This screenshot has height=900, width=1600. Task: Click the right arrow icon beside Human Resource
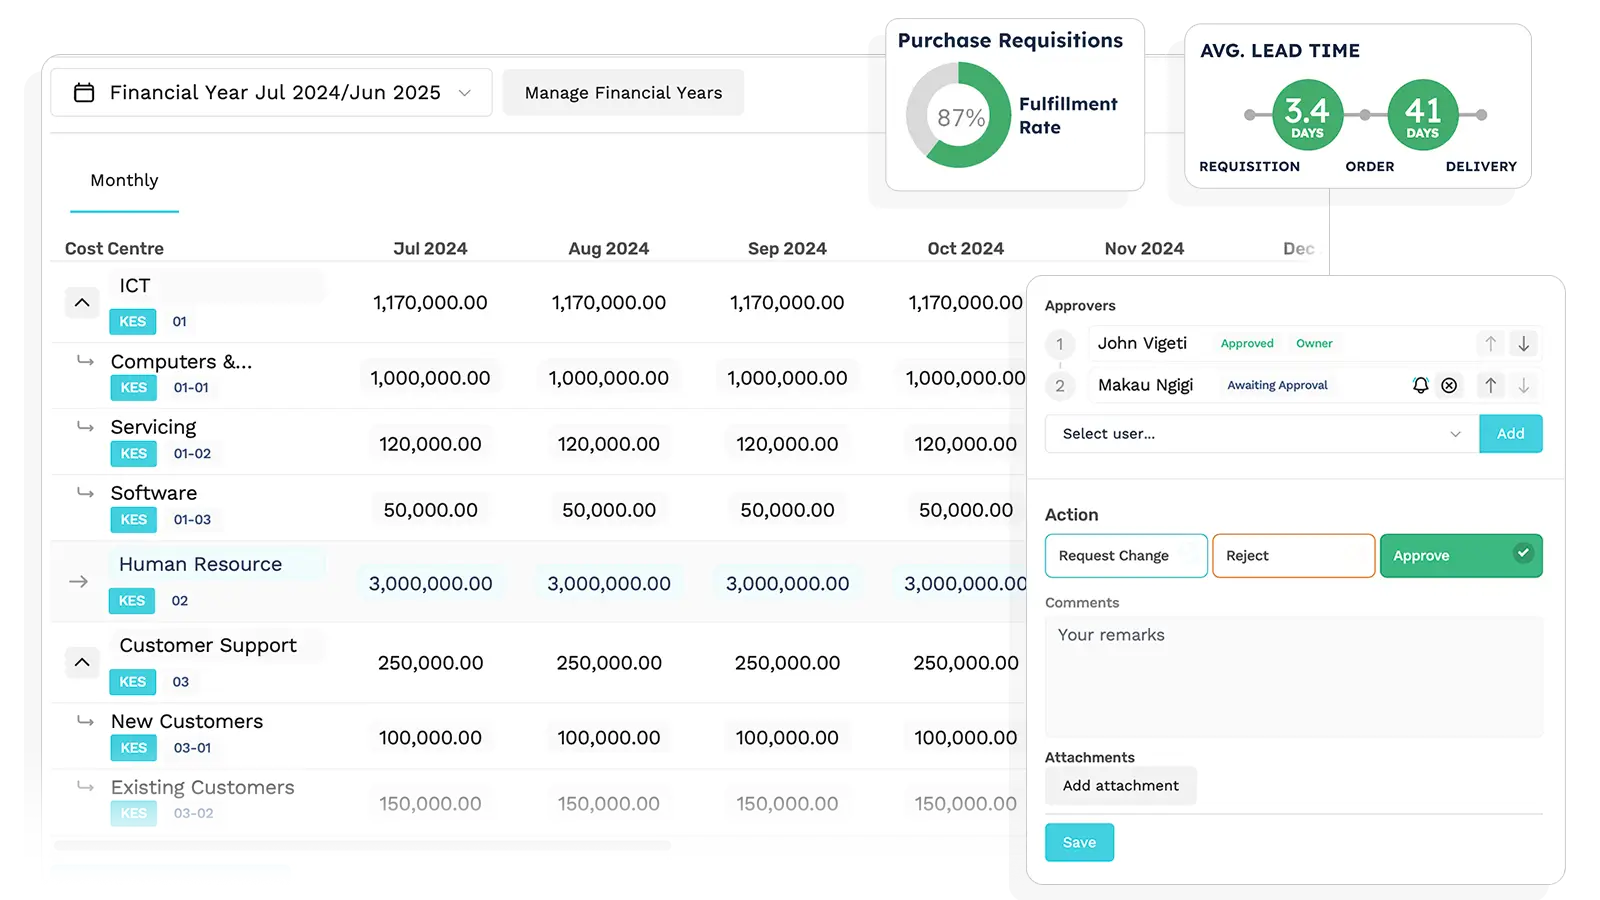click(79, 582)
